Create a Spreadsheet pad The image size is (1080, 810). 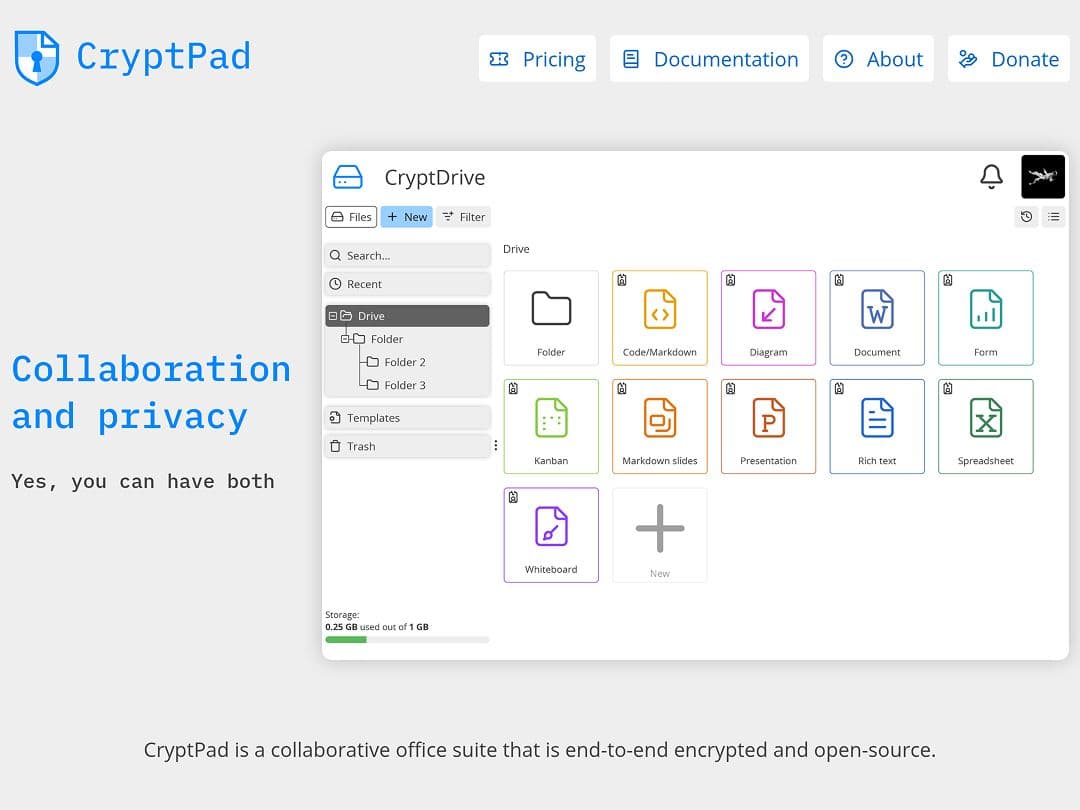coord(986,426)
